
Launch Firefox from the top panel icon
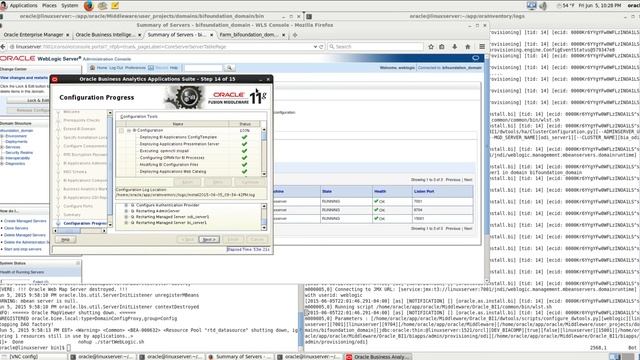pos(89,5)
